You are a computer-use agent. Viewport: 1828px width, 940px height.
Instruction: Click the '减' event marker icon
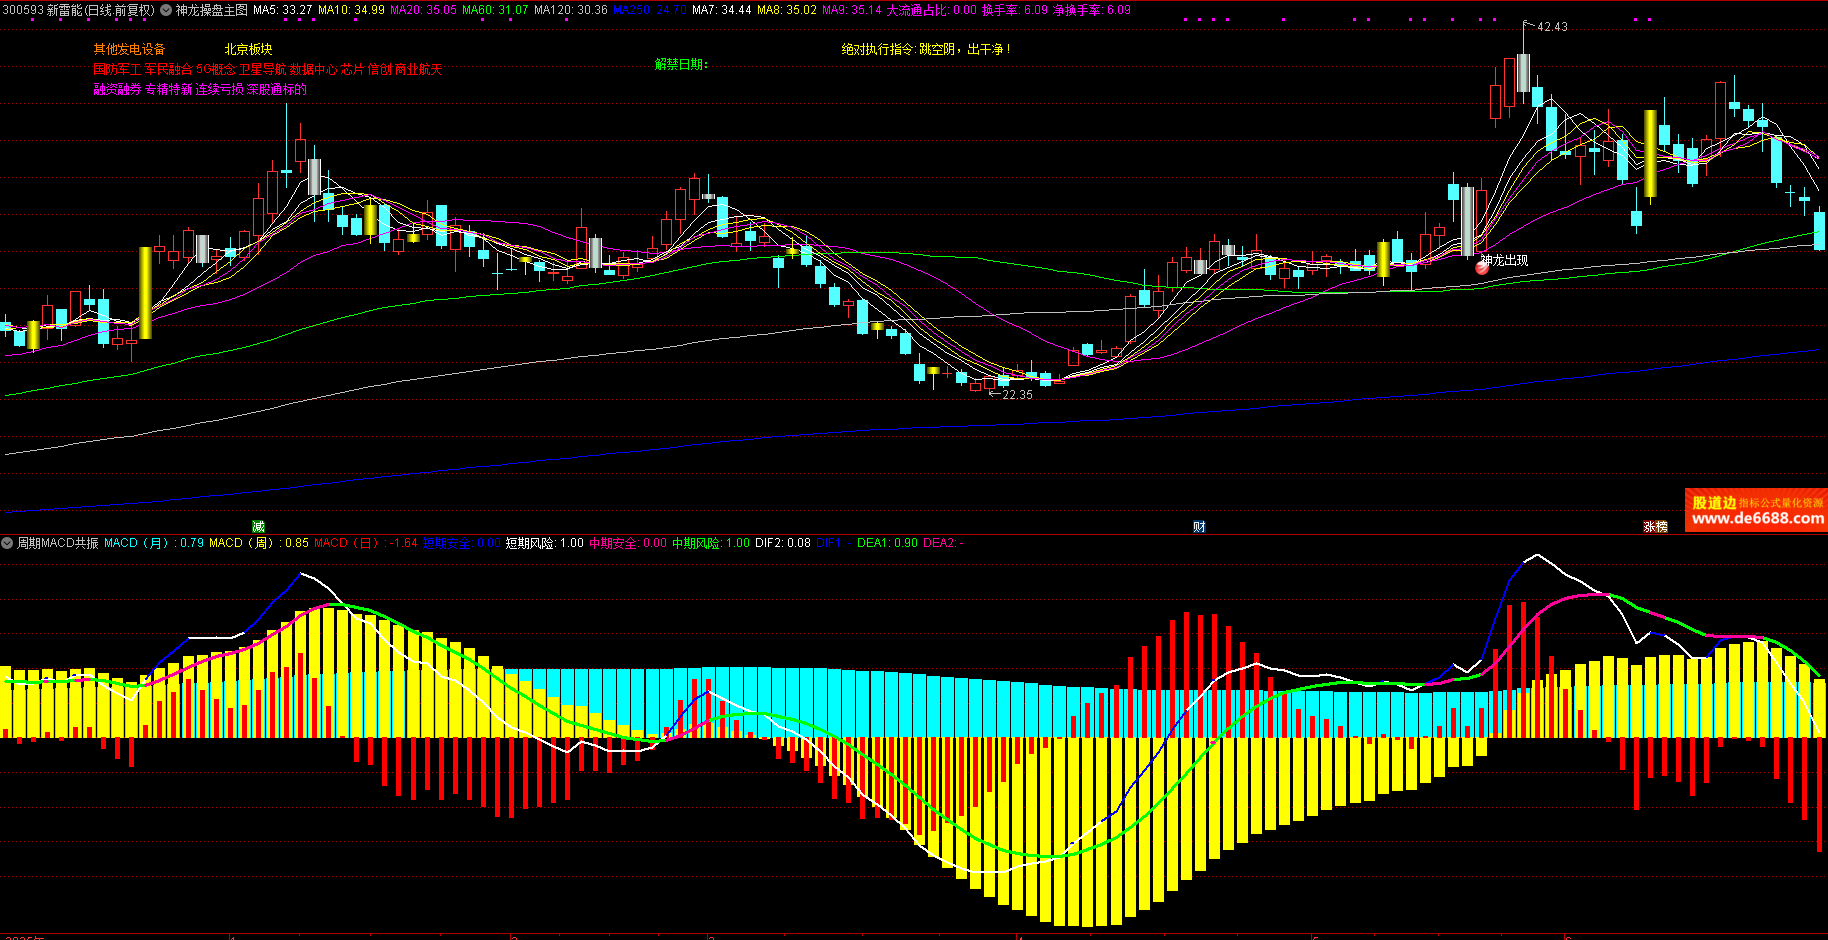coord(258,526)
